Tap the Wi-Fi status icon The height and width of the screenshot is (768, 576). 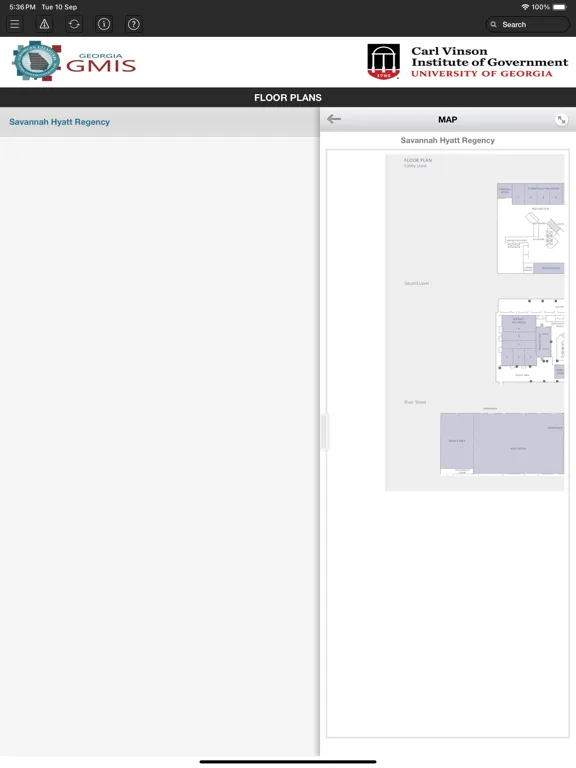(525, 7)
